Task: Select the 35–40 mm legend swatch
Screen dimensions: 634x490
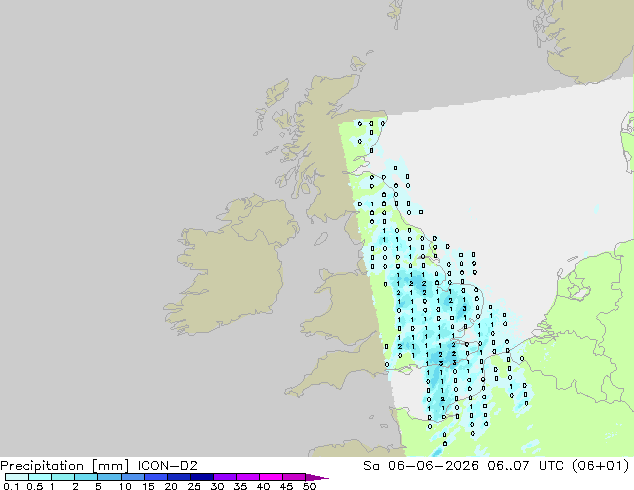Action: pyautogui.click(x=248, y=477)
